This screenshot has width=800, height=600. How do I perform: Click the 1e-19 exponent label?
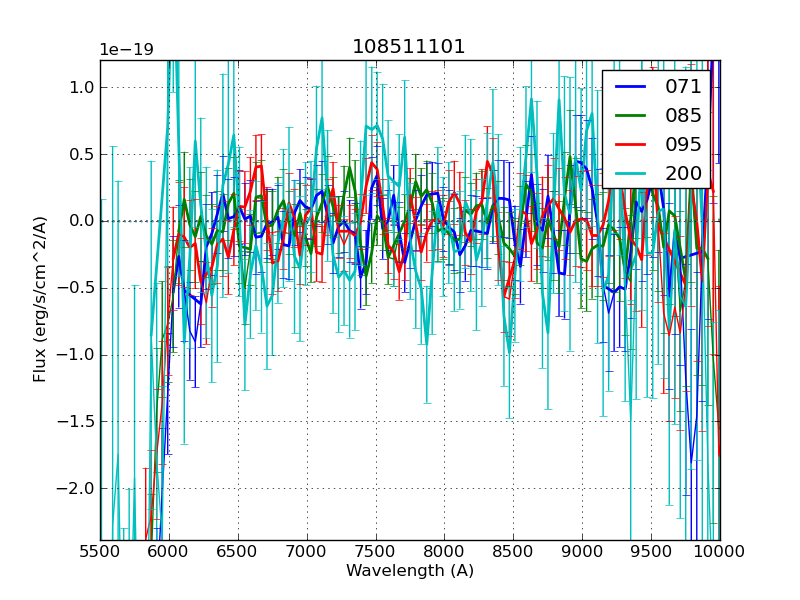(x=126, y=50)
